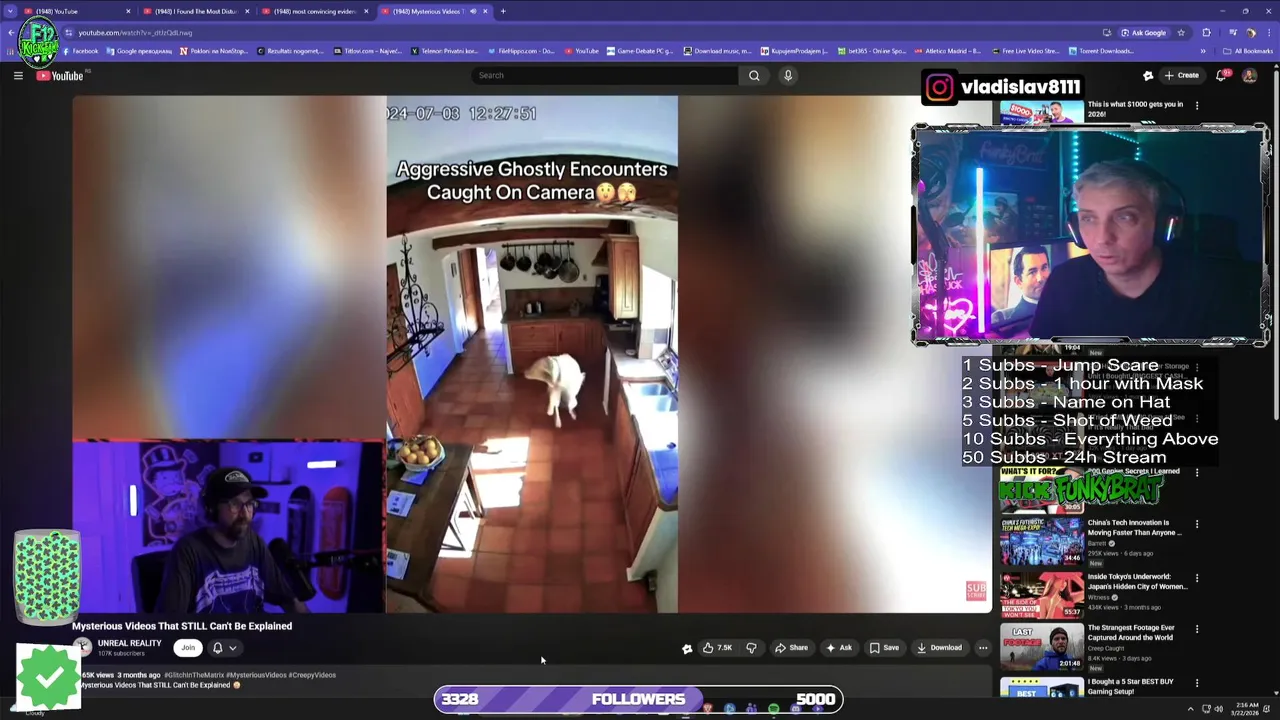
Task: Open options for 'China's Tech Innovation' video
Action: click(x=1197, y=524)
